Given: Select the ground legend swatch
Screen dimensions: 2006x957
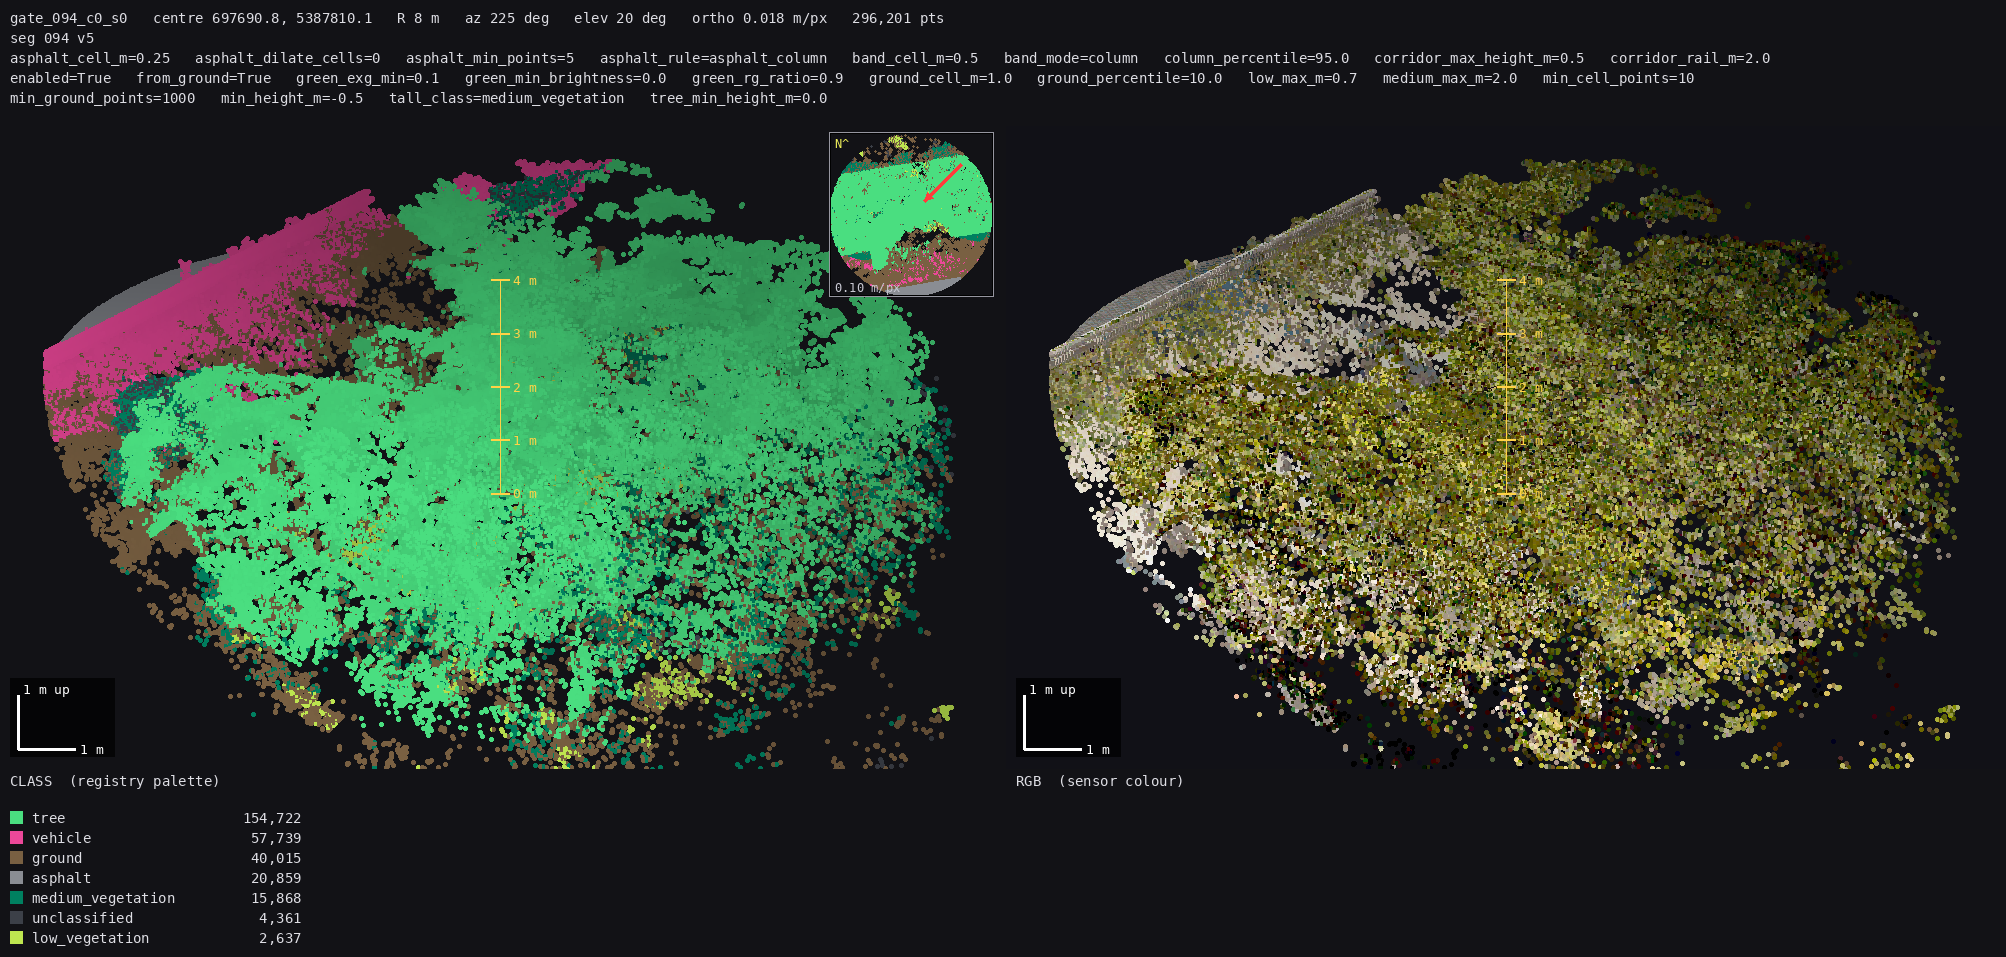Looking at the screenshot, I should [x=16, y=858].
